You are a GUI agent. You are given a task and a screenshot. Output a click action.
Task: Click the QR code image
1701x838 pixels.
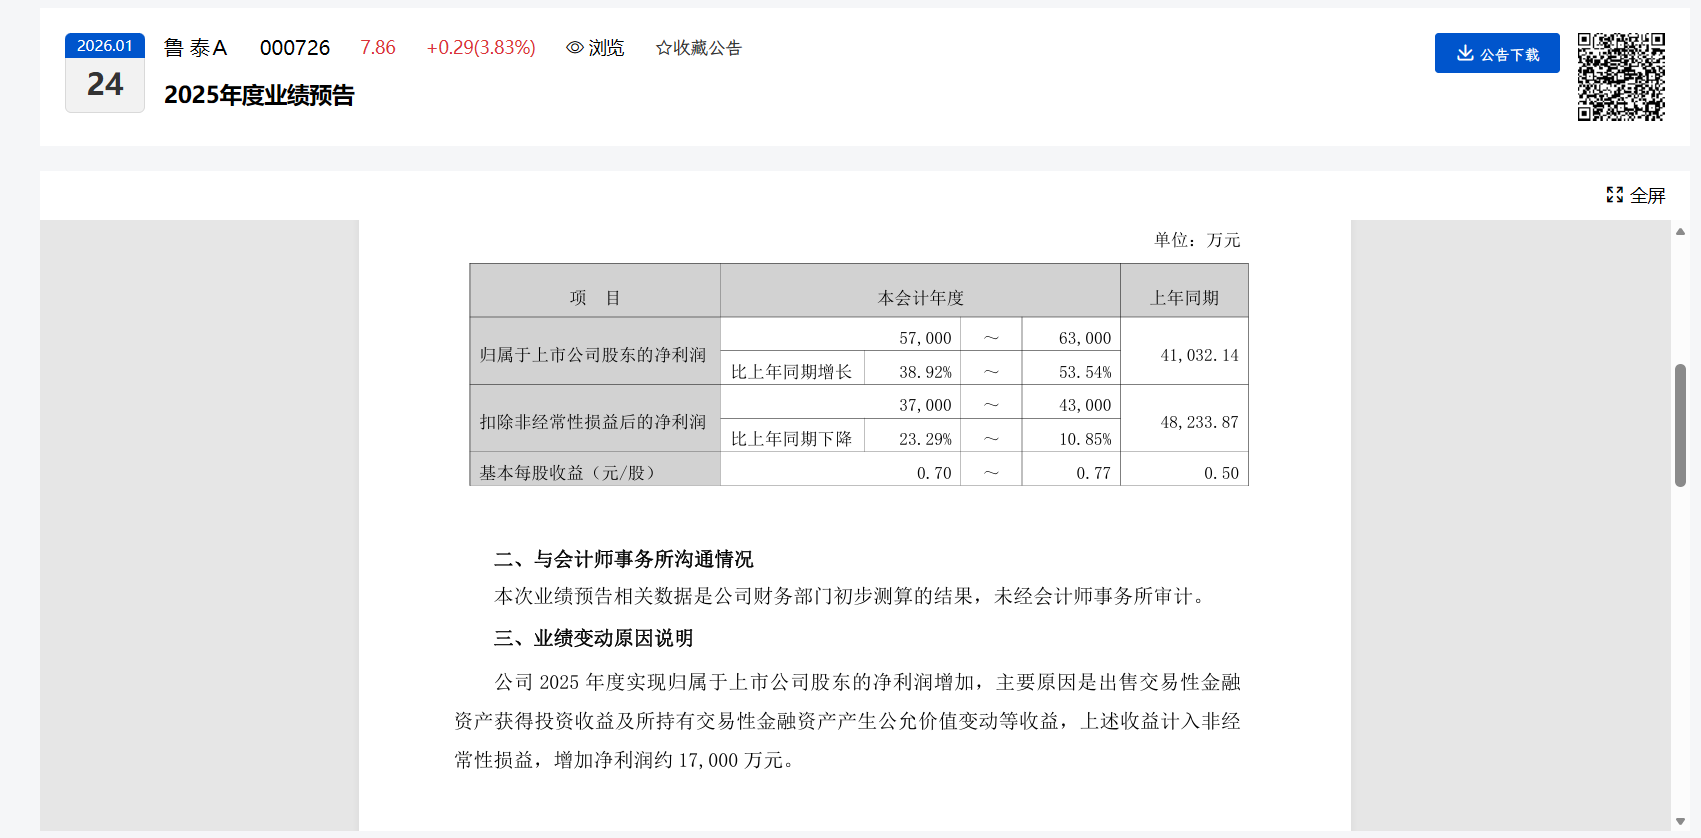1620,77
